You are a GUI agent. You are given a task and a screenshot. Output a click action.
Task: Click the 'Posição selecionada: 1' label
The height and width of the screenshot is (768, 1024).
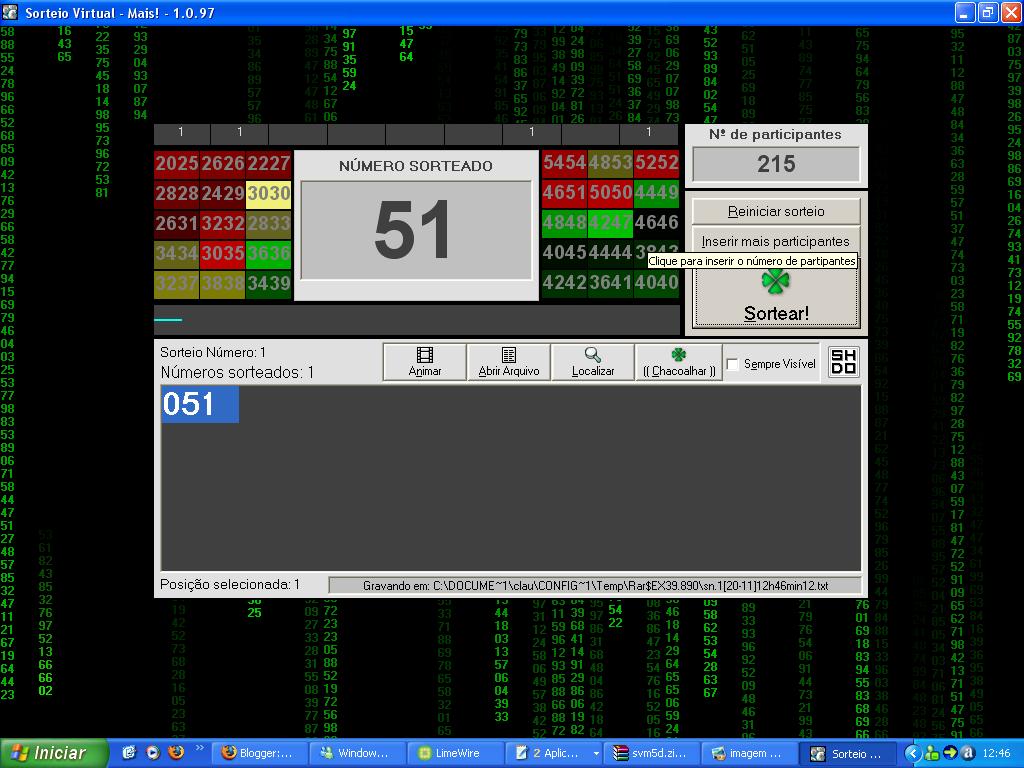coord(230,584)
